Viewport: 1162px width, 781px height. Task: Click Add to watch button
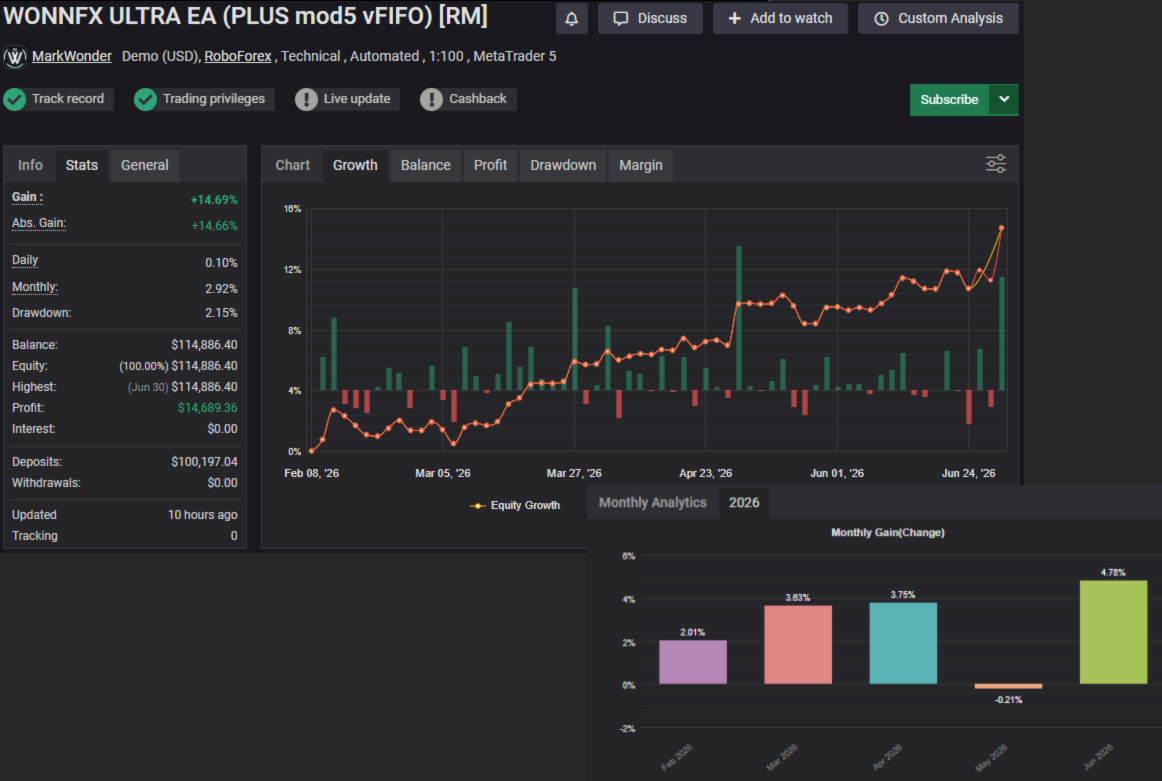click(x=780, y=19)
